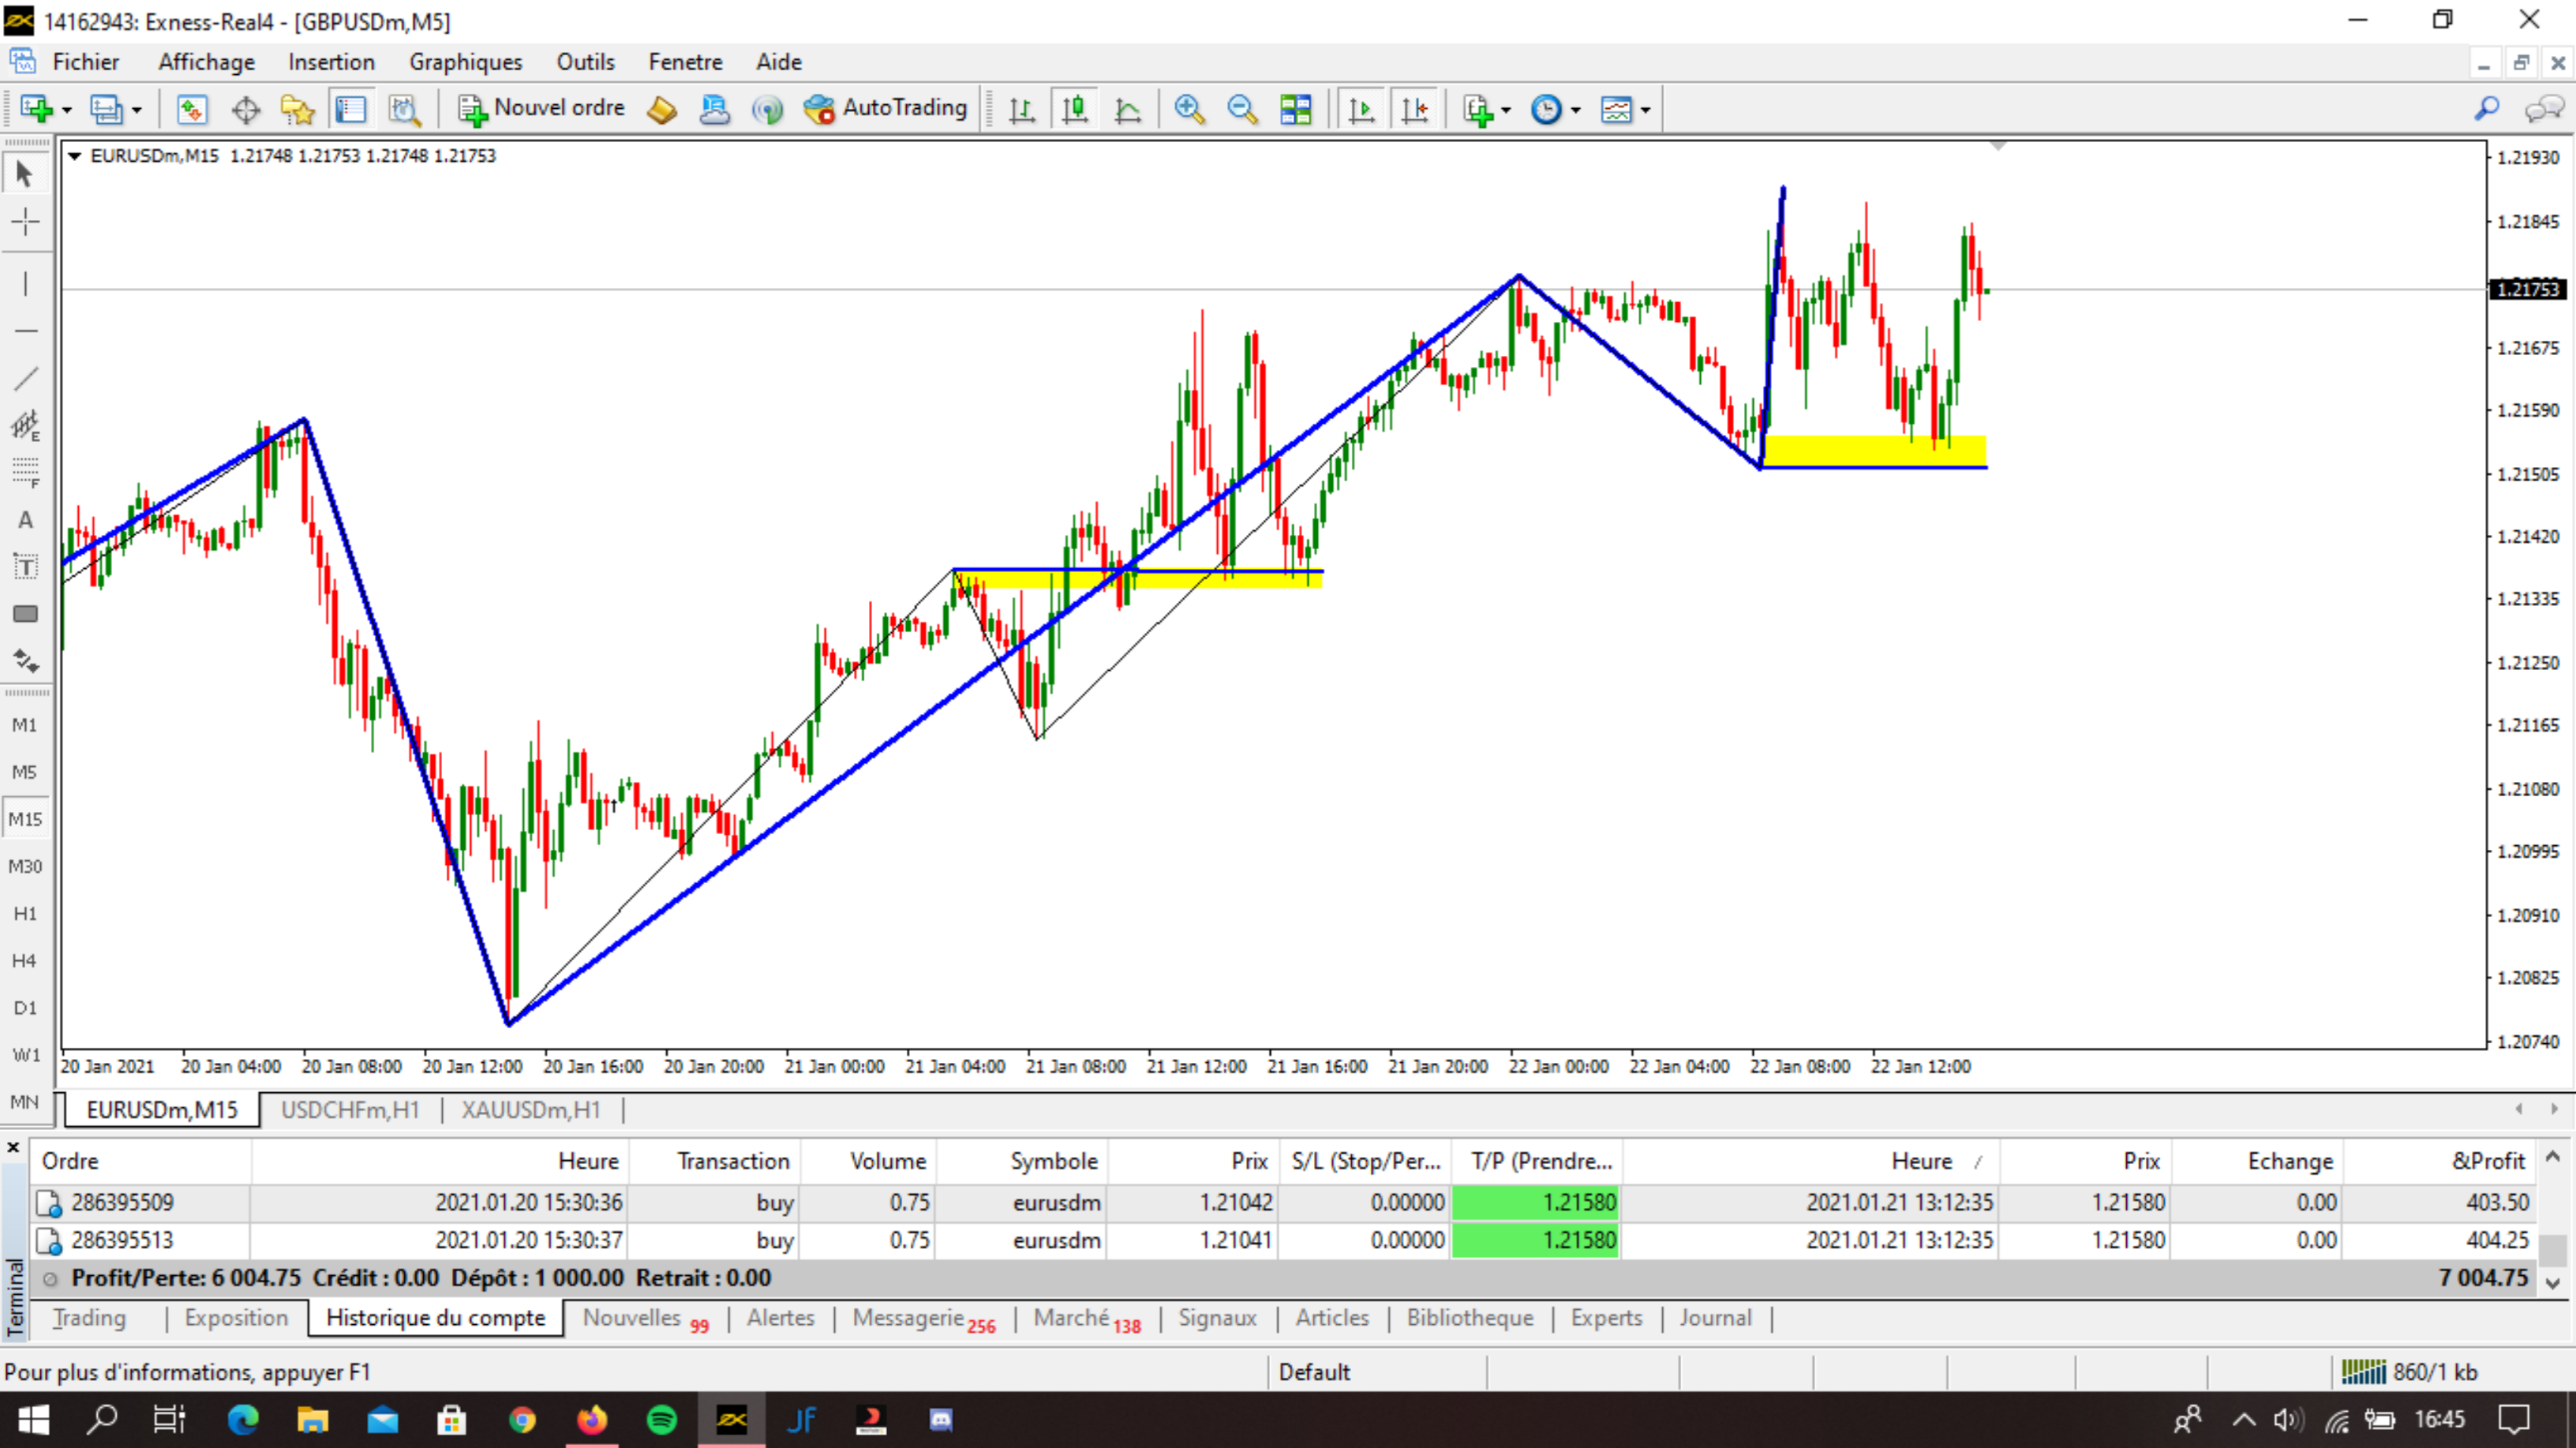
Task: Pick the text label tool
Action: (25, 567)
